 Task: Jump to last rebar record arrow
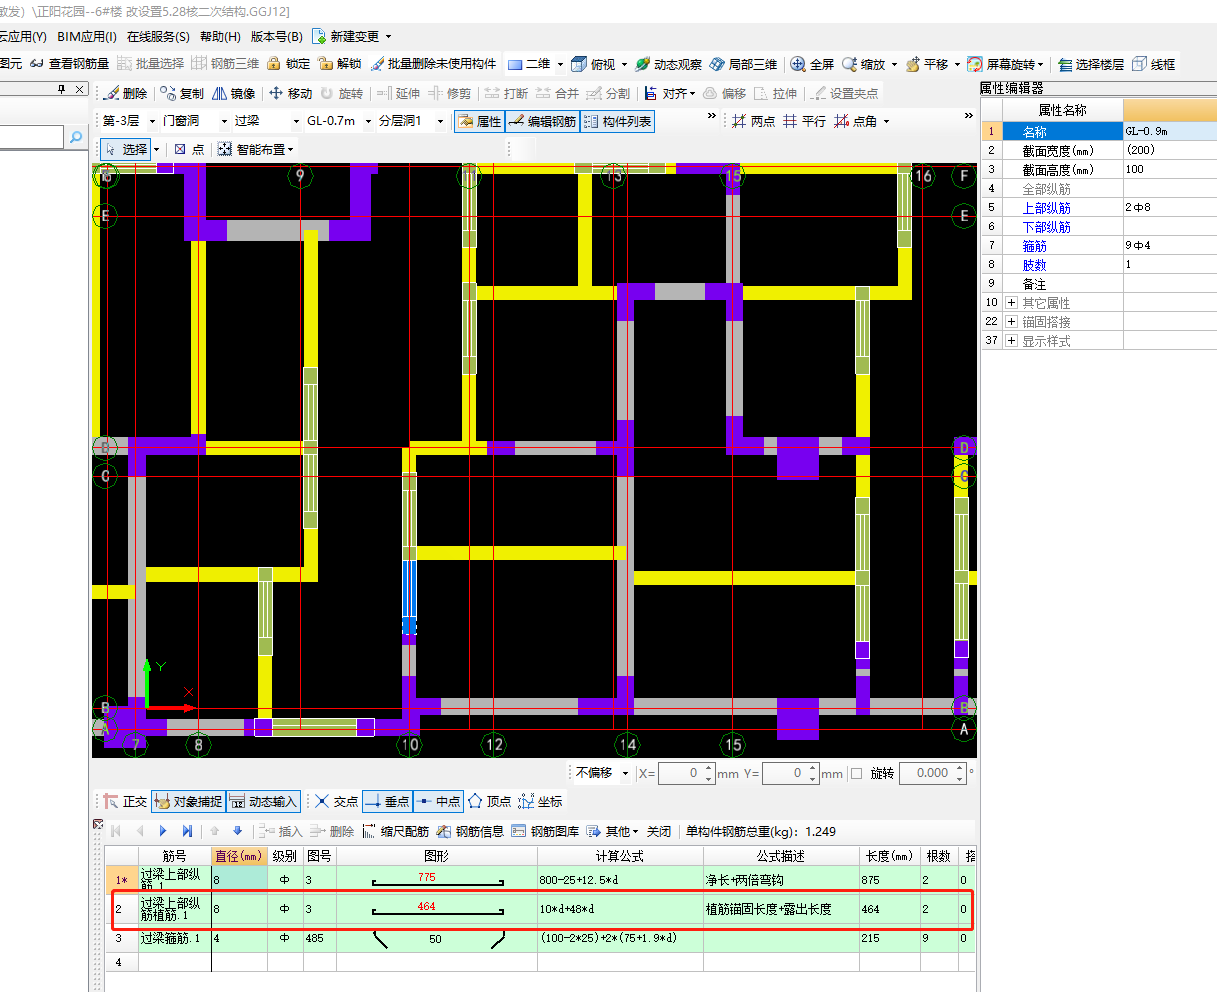click(187, 831)
